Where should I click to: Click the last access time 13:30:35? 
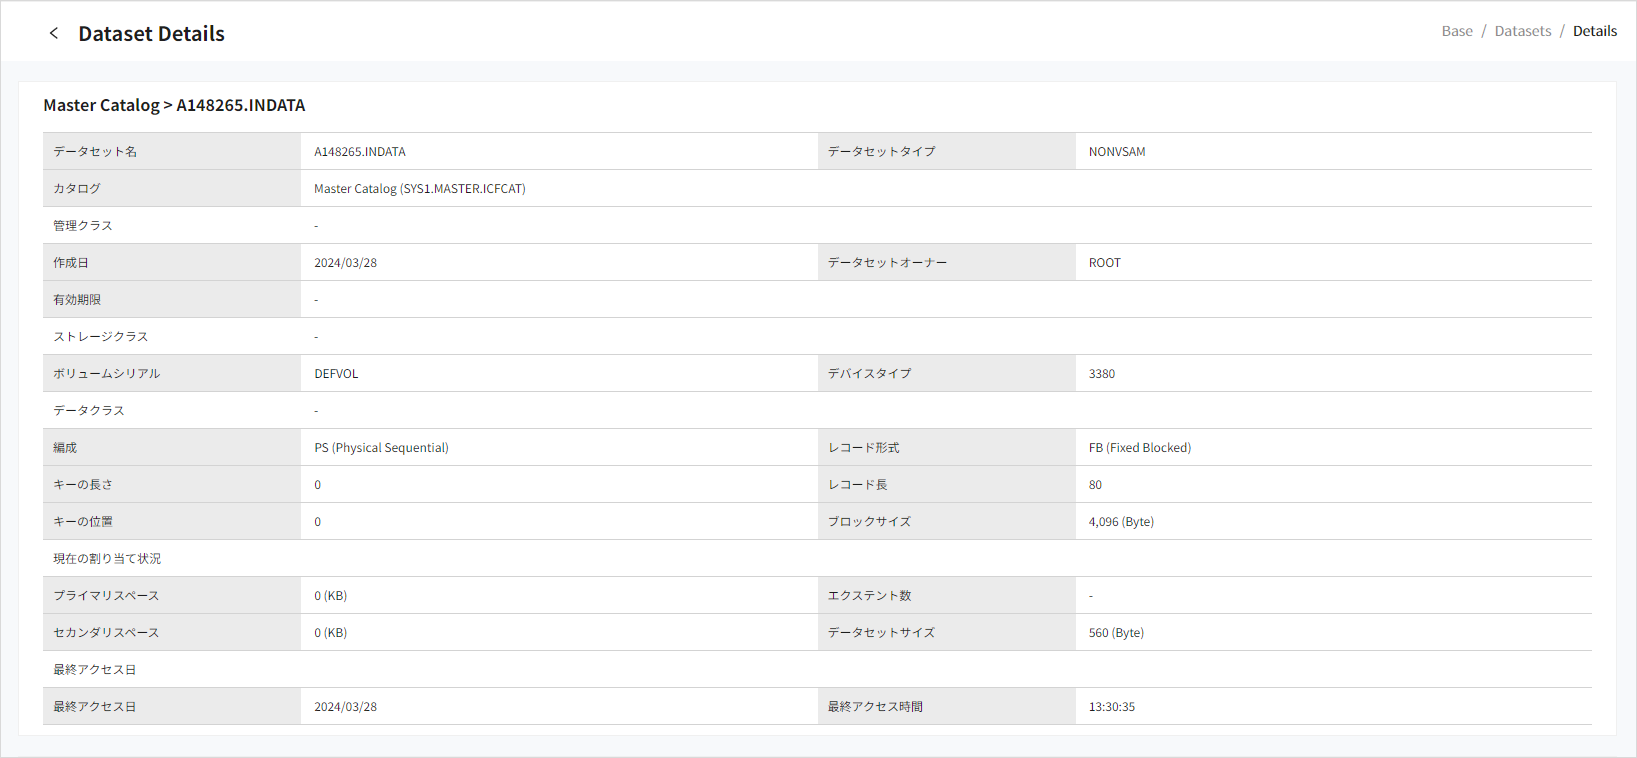pyautogui.click(x=1111, y=707)
